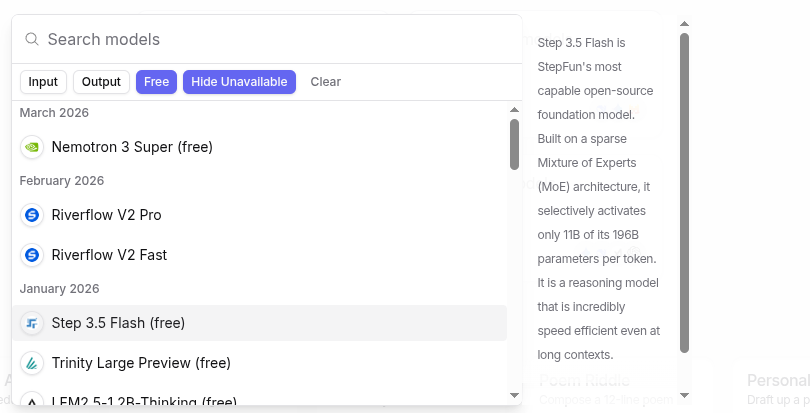The width and height of the screenshot is (810, 413).
Task: Toggle the Free filter off
Action: tap(156, 82)
